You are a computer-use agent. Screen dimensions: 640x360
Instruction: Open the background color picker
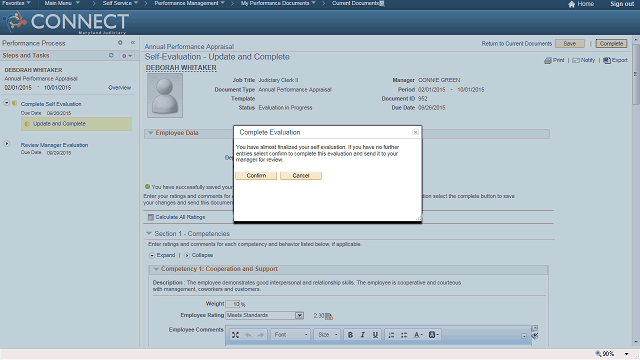[433, 335]
